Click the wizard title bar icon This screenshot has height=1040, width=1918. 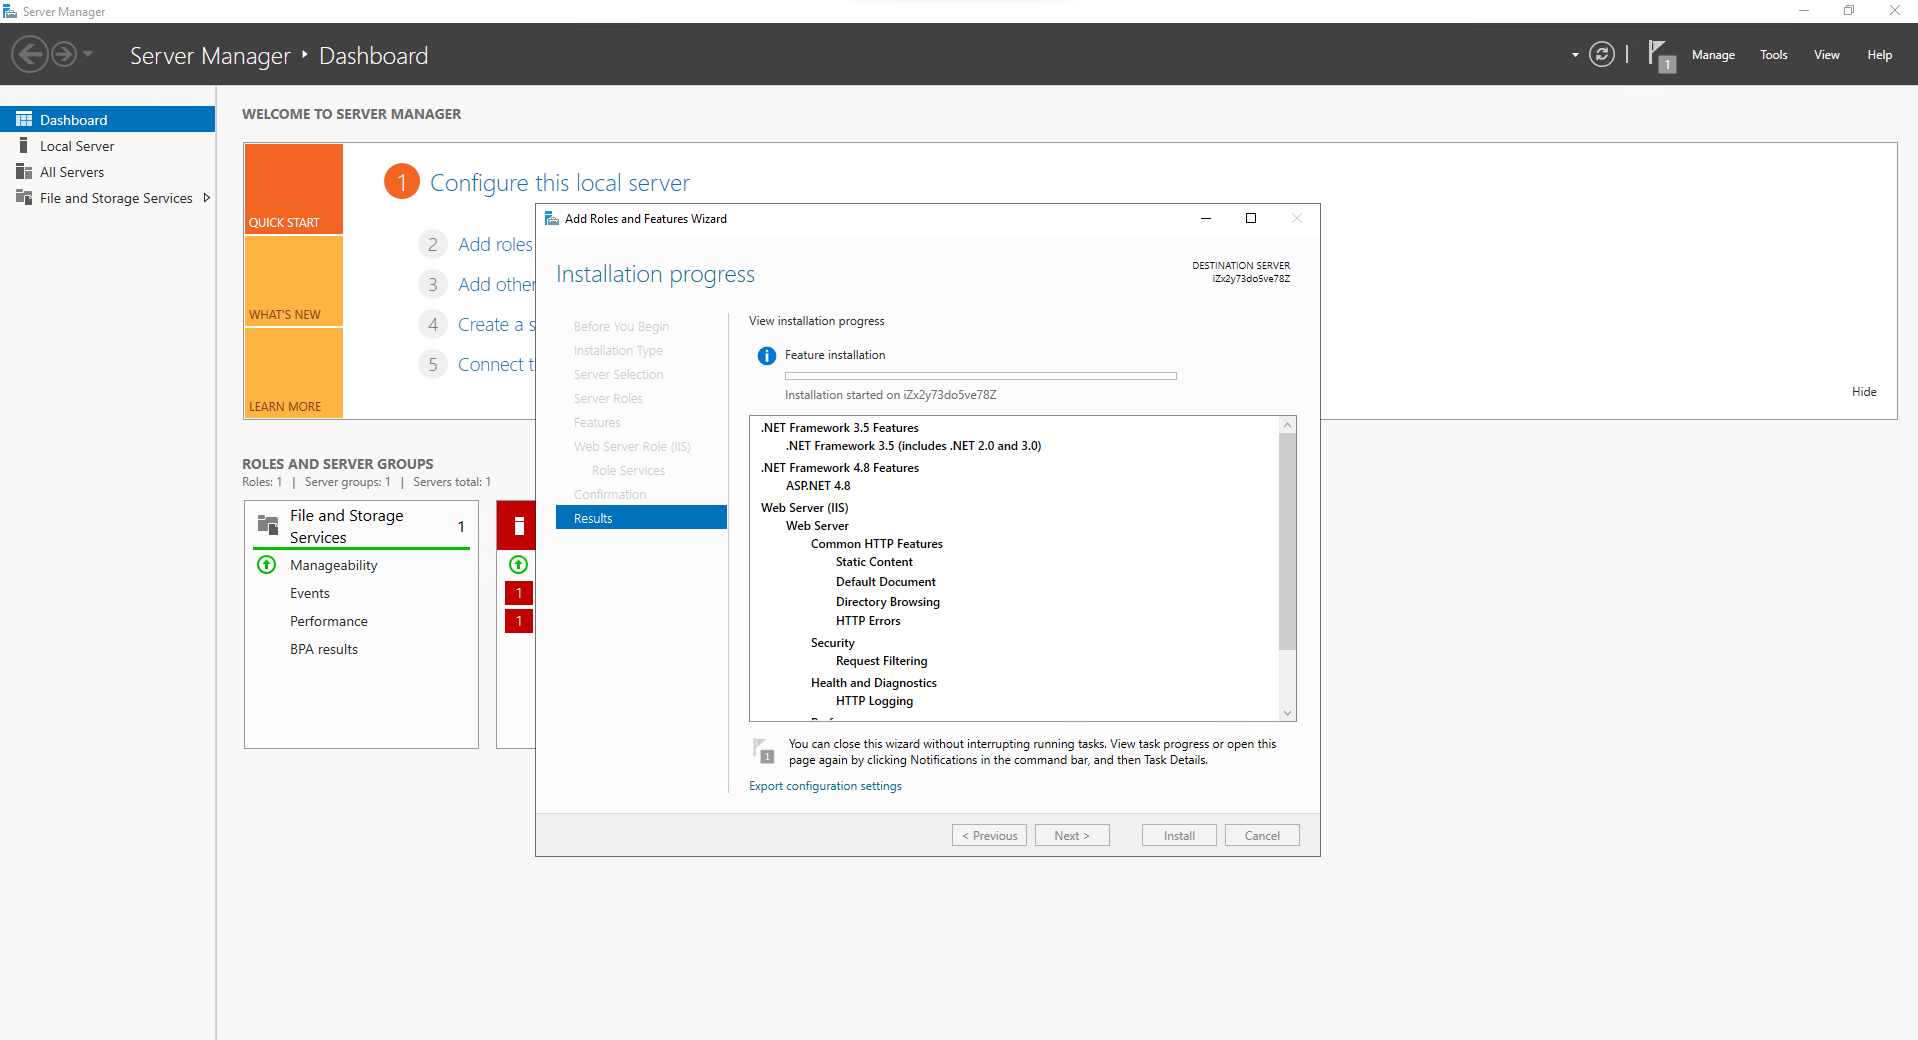551,218
